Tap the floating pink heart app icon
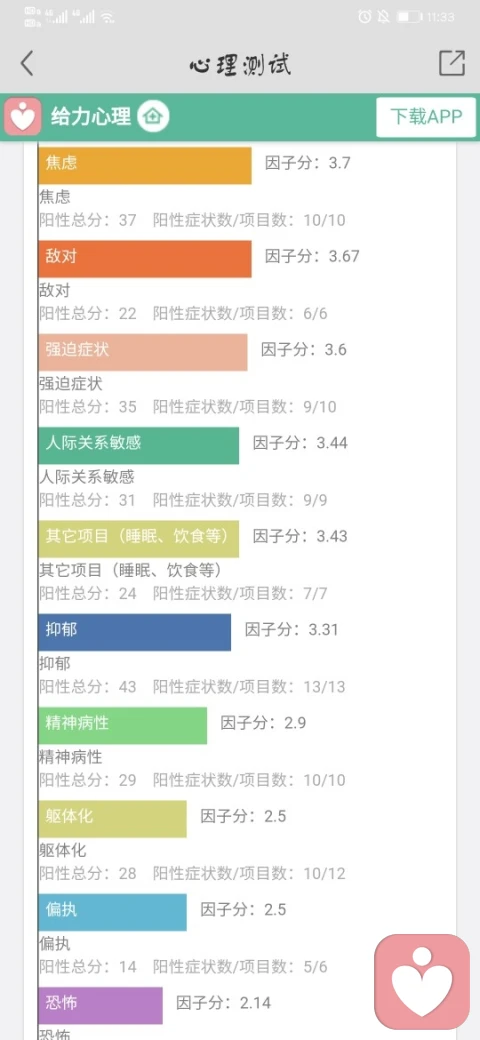This screenshot has height=1040, width=480. [422, 982]
